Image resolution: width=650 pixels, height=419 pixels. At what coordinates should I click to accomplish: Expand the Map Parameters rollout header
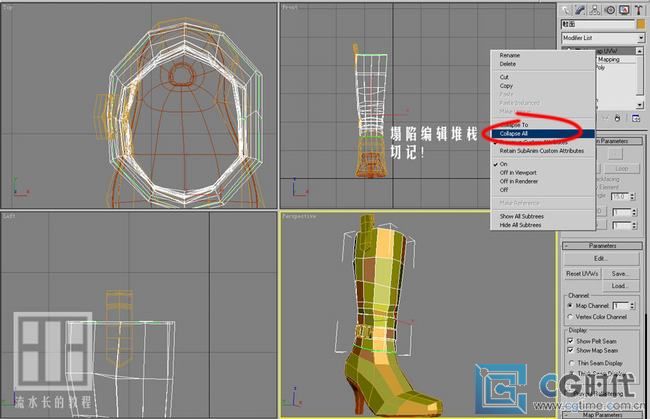click(602, 415)
